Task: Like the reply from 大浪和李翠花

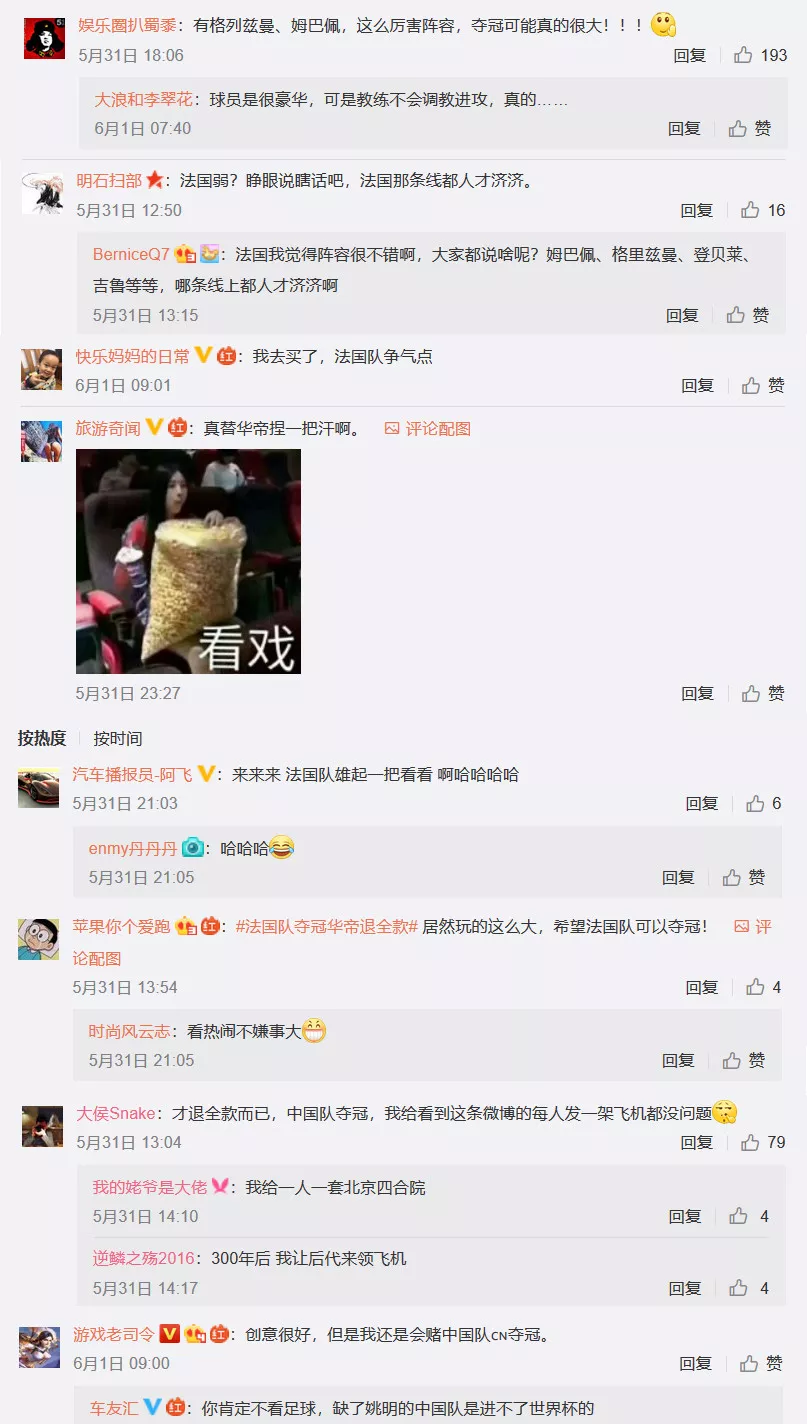Action: click(x=750, y=128)
